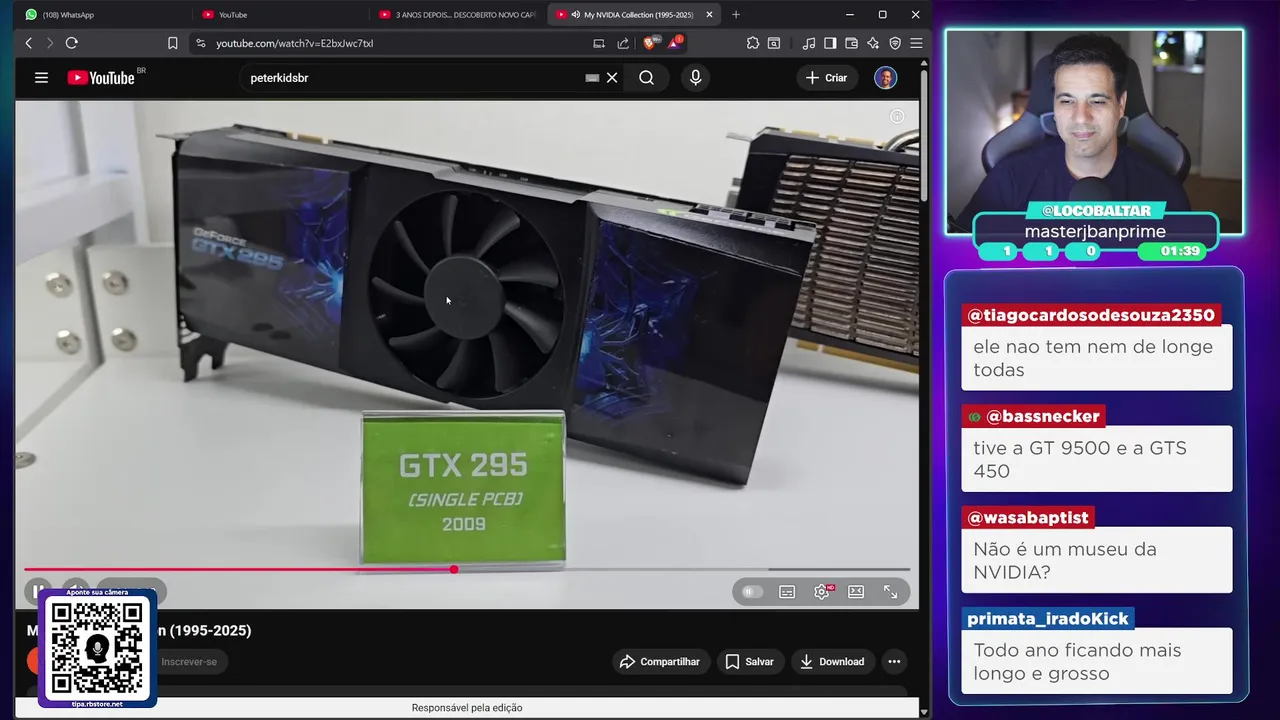Viewport: 1280px width, 720px height.
Task: Click the @wasabaptist chat username
Action: coord(1028,518)
